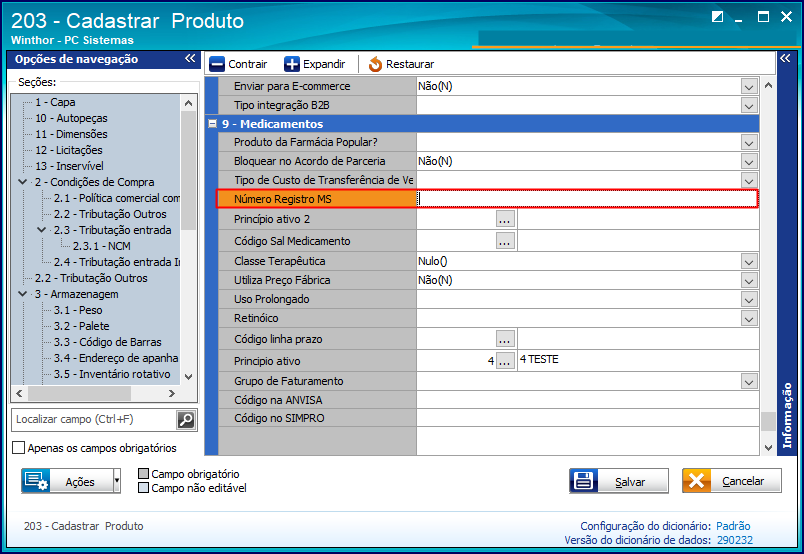Viewport: 804px width, 554px height.
Task: Click the Salvar floppy disk icon
Action: pos(584,481)
